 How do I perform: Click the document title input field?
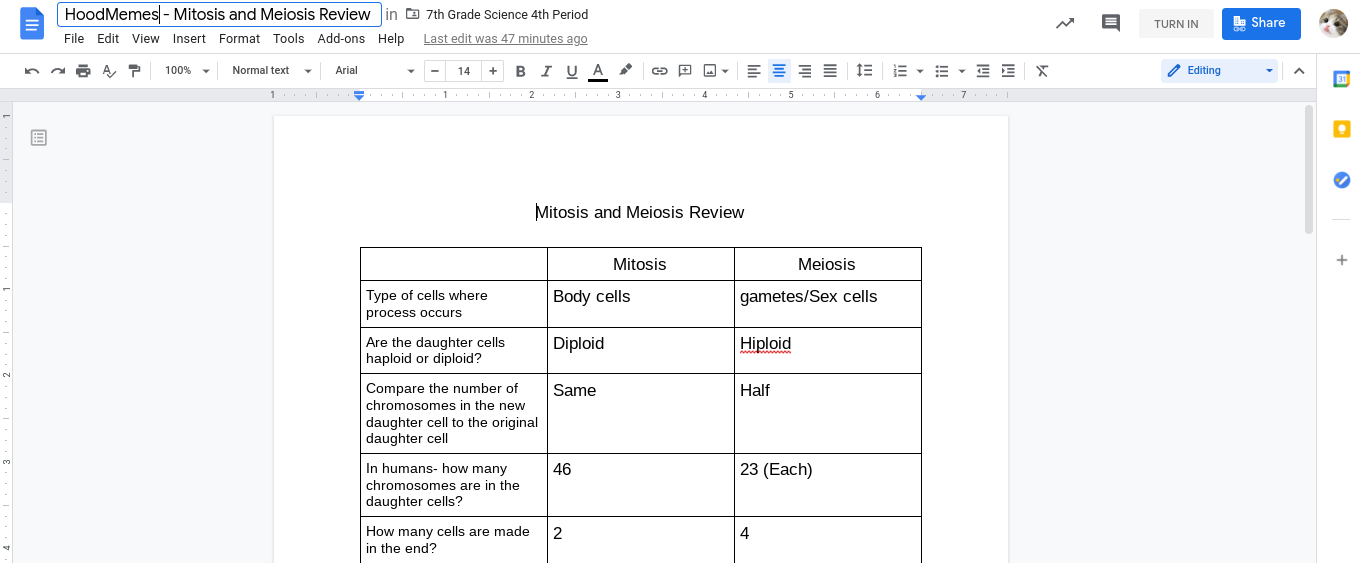(x=219, y=15)
